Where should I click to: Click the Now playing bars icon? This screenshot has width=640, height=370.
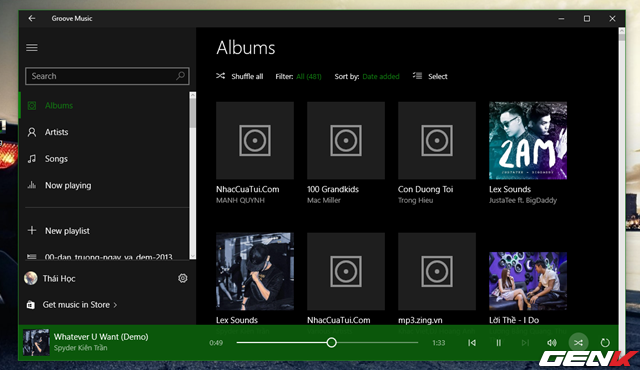32,186
